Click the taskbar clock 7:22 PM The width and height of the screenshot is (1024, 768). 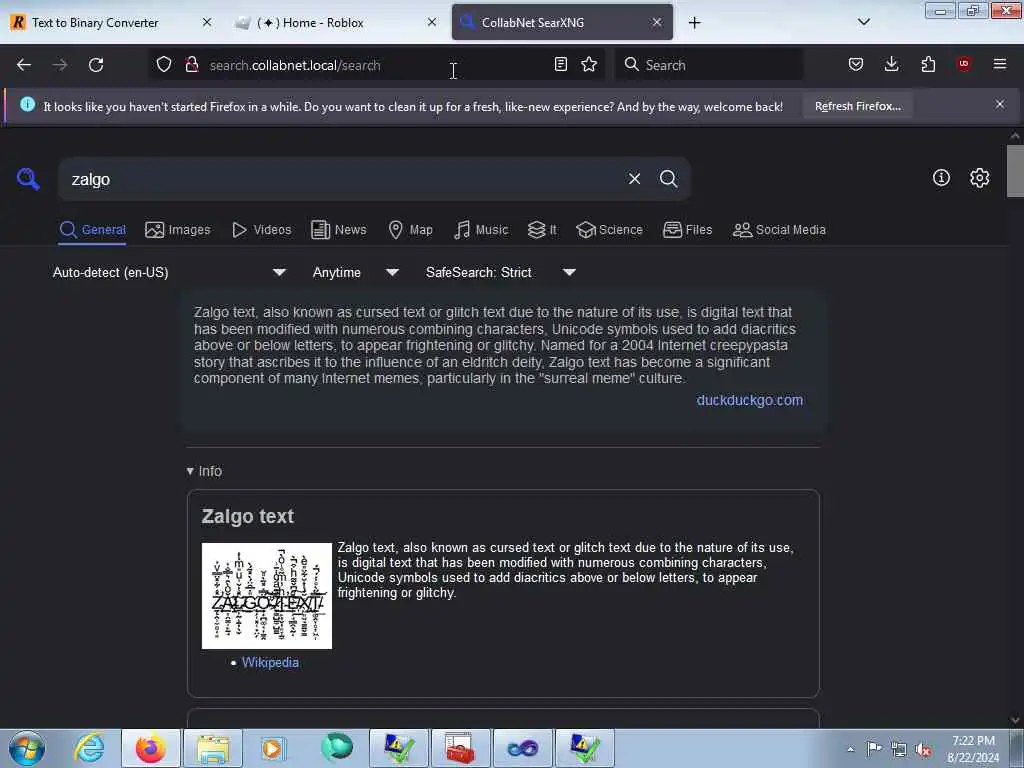[973, 741]
